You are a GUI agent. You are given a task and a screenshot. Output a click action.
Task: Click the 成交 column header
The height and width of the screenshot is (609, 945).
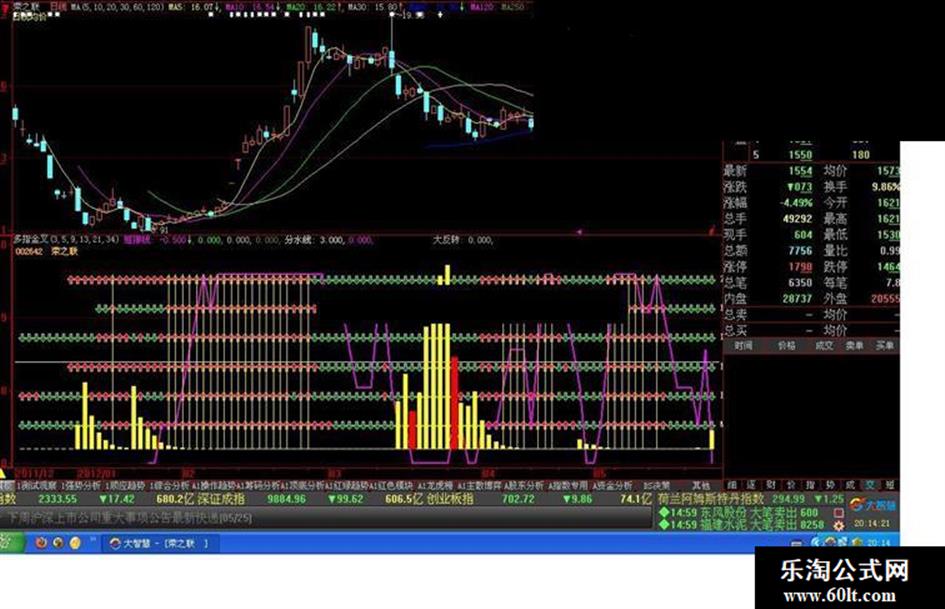coord(823,346)
